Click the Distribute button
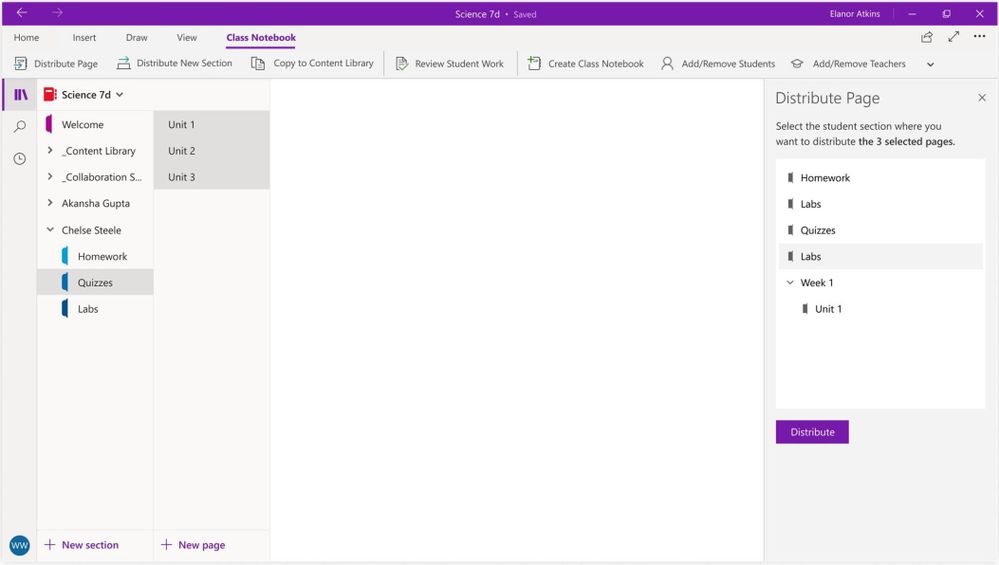The width and height of the screenshot is (999, 565). [x=812, y=432]
